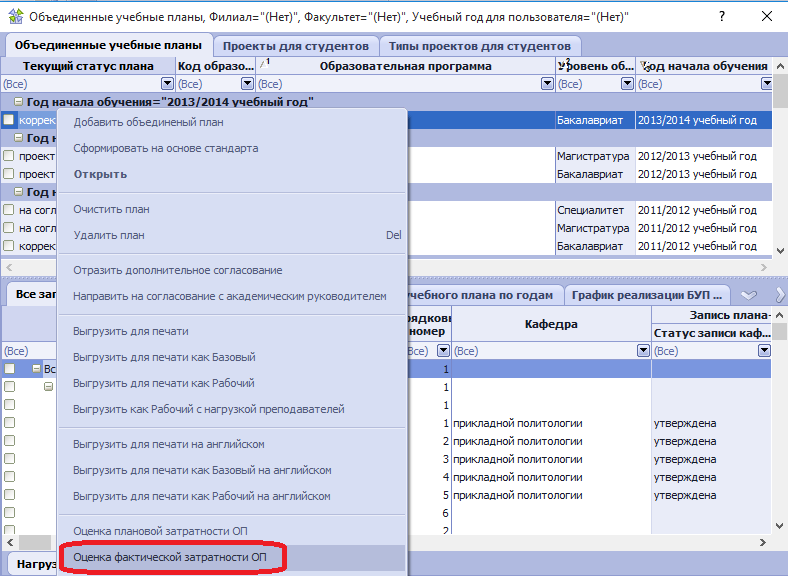
Task: Switch to Проекты для студентов tab
Action: click(x=295, y=46)
